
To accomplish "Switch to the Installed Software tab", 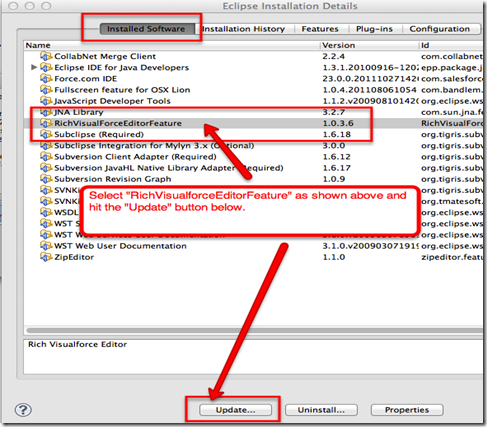I will point(147,29).
